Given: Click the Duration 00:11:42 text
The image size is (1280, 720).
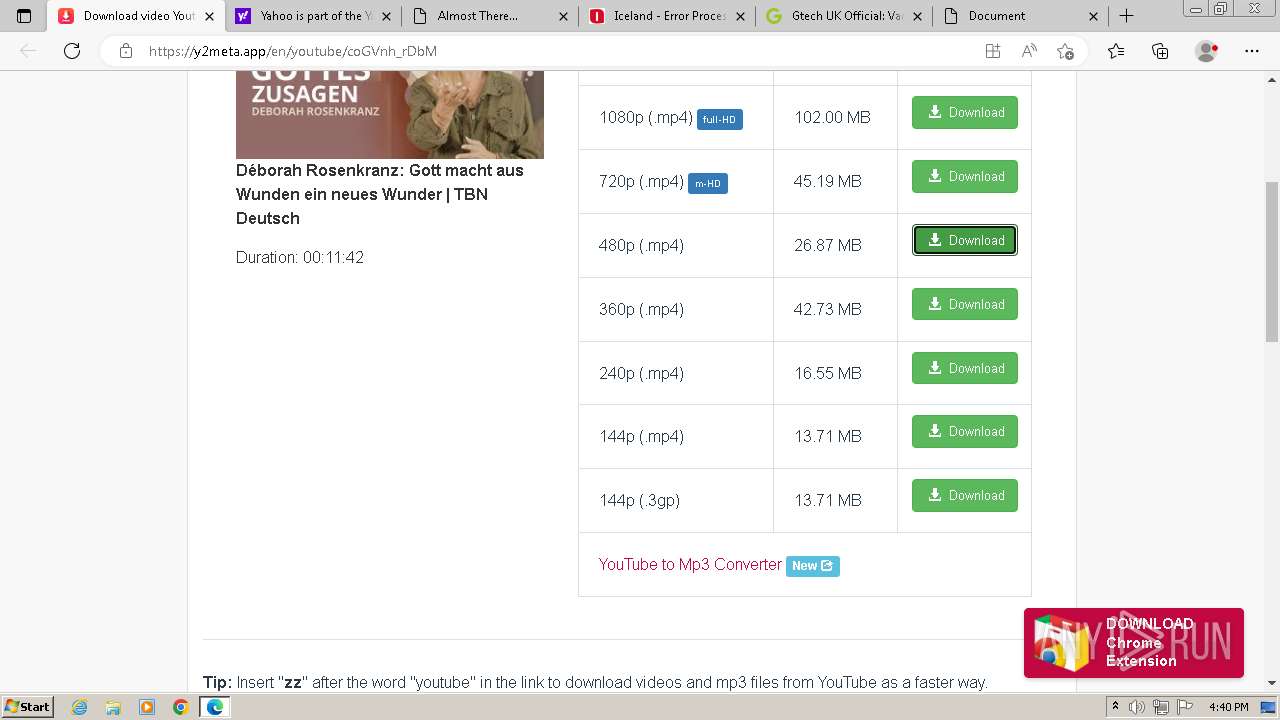Looking at the screenshot, I should coord(300,257).
